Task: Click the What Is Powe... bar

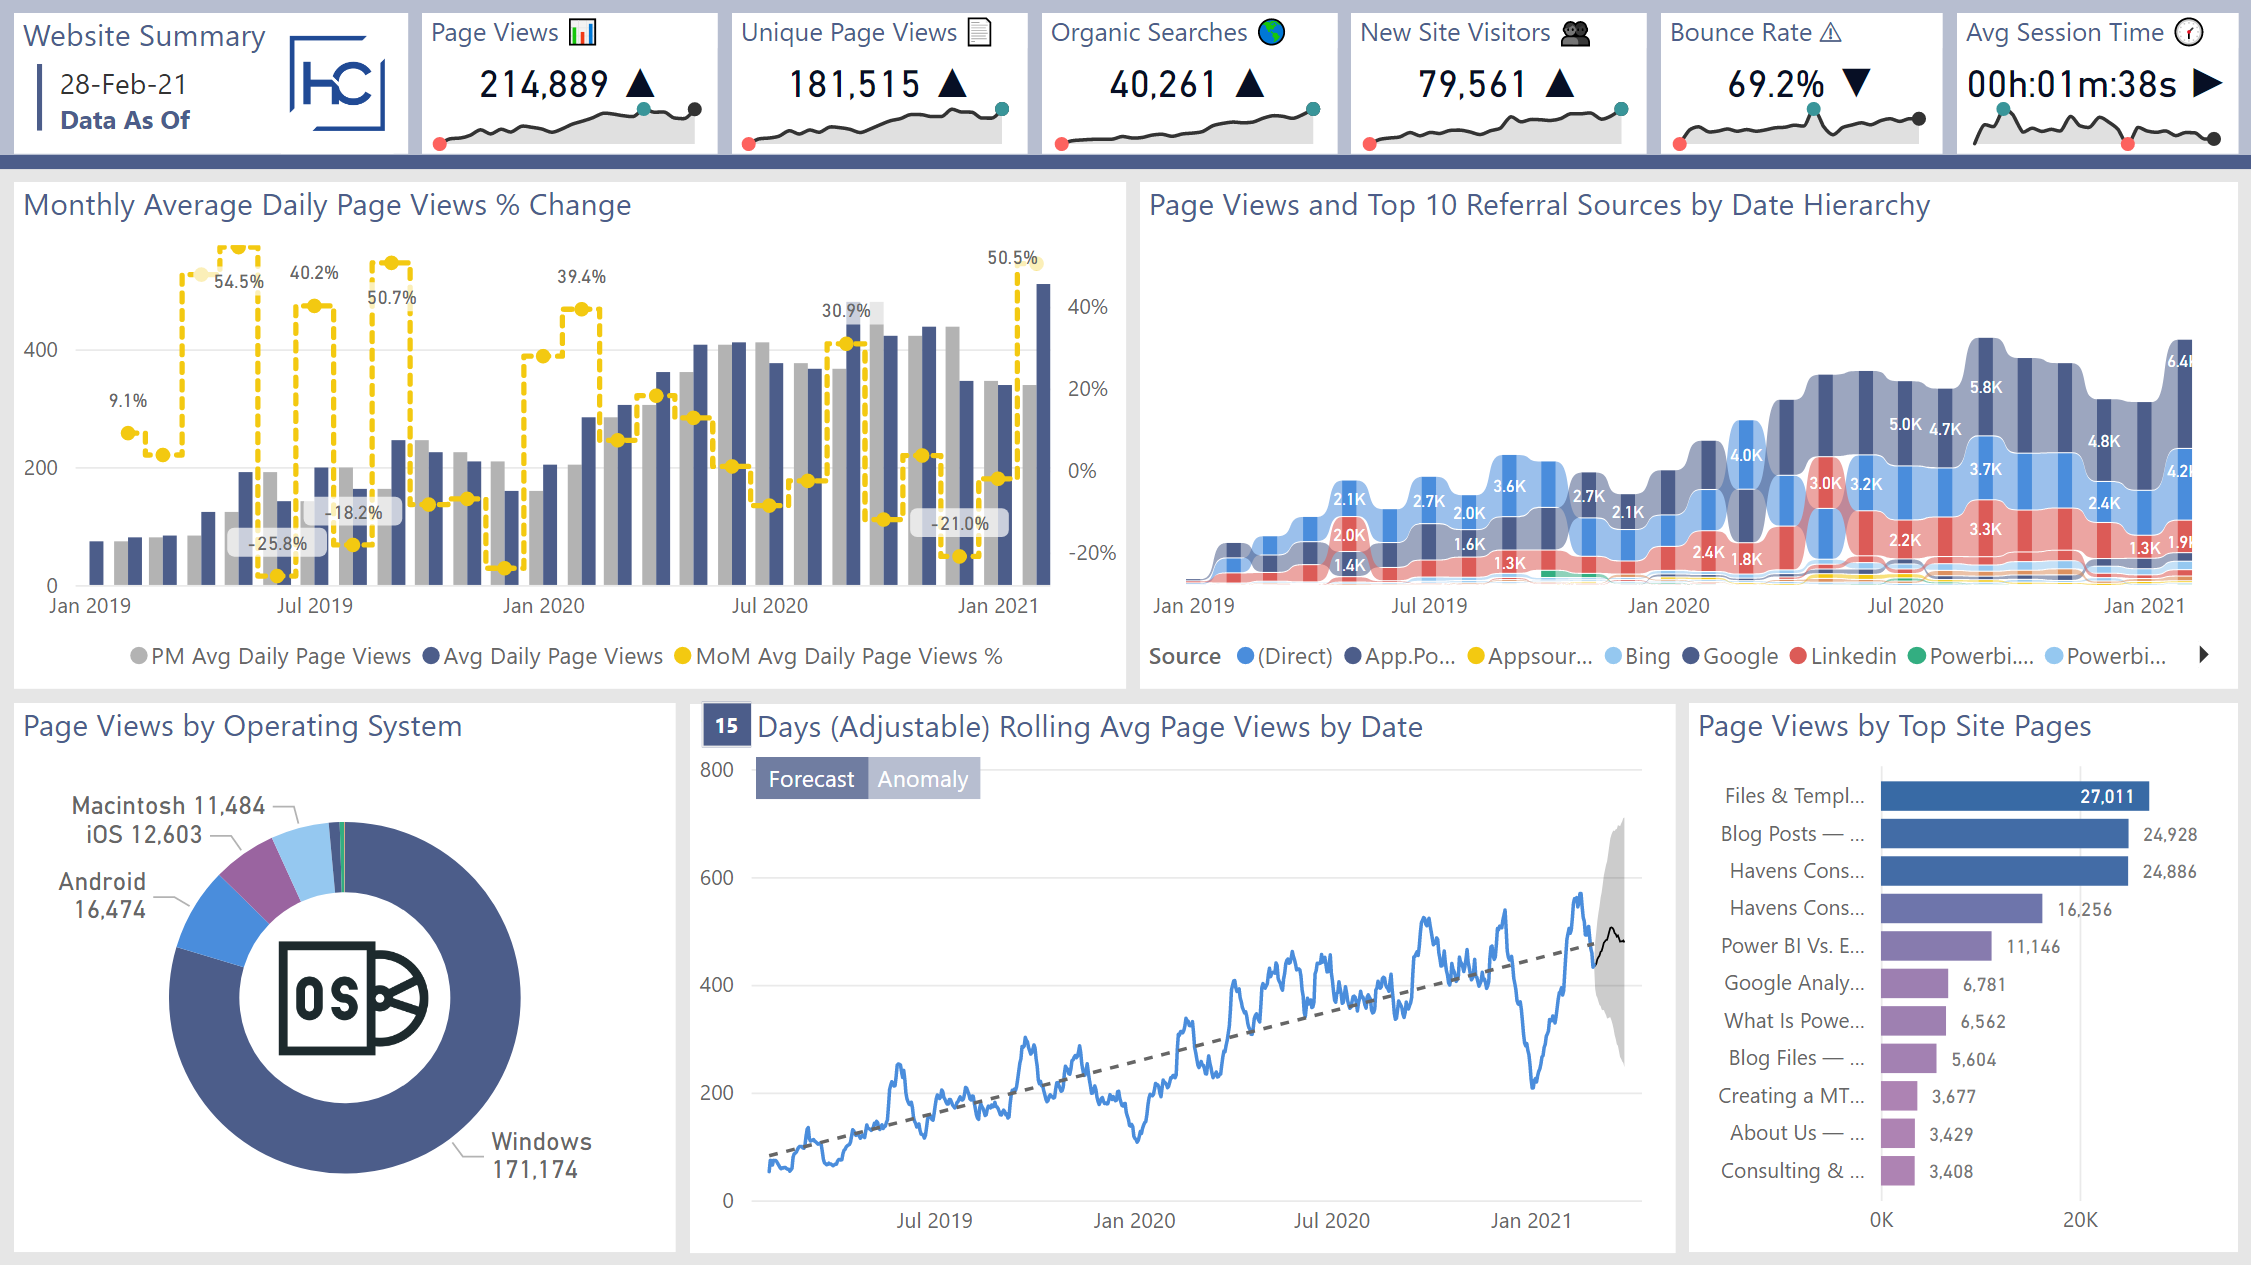Action: coord(1913,1021)
